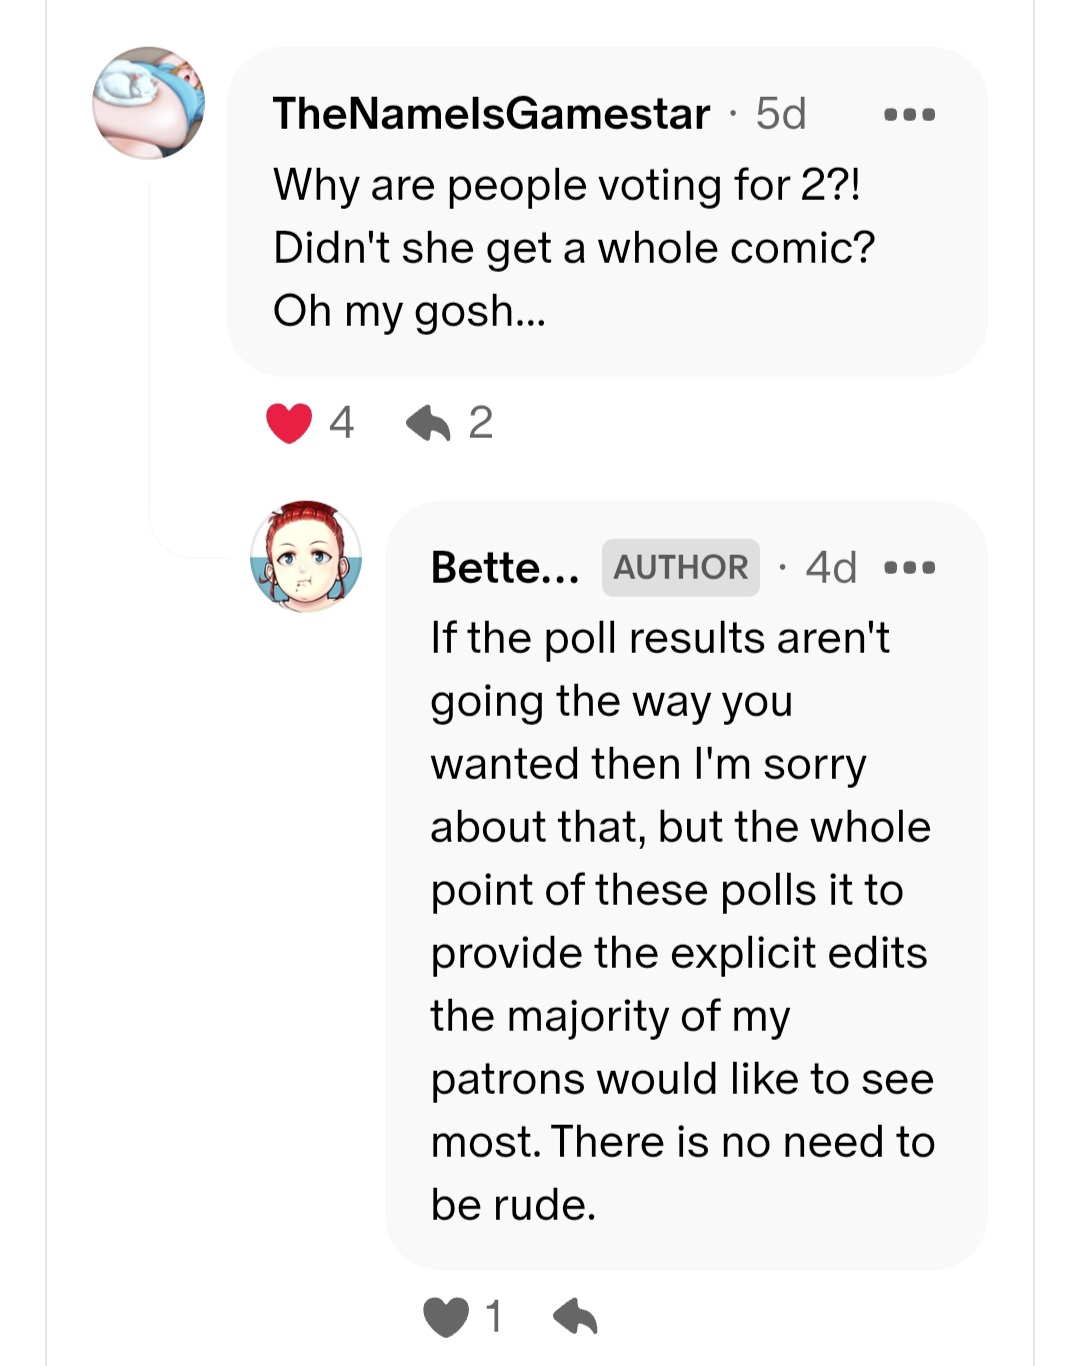Open TheNameIsGamestar's profile picture
Viewport: 1080px width, 1366px height.
(149, 102)
